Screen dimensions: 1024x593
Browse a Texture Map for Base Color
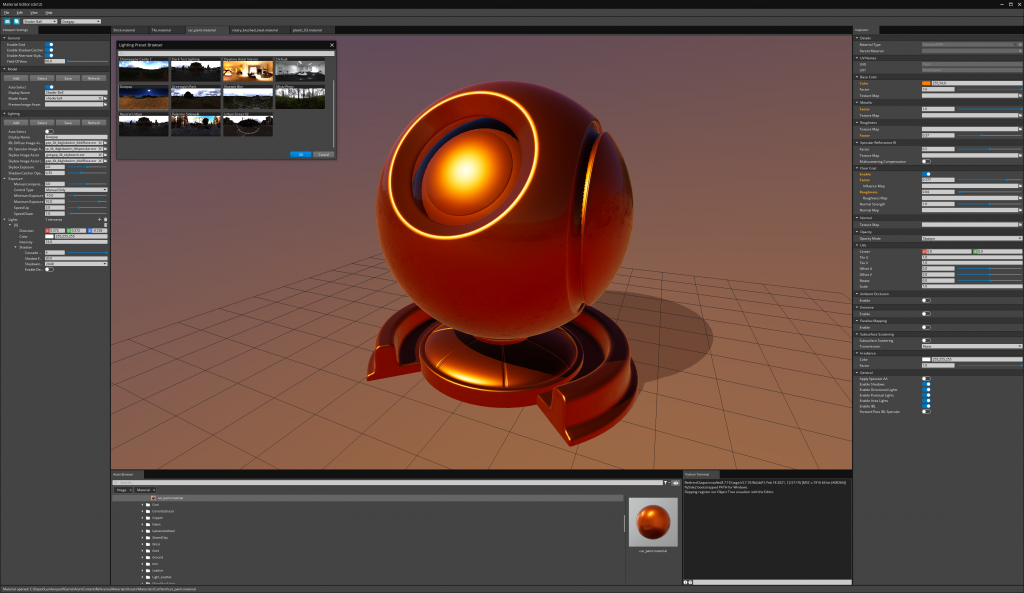pyautogui.click(x=1018, y=96)
